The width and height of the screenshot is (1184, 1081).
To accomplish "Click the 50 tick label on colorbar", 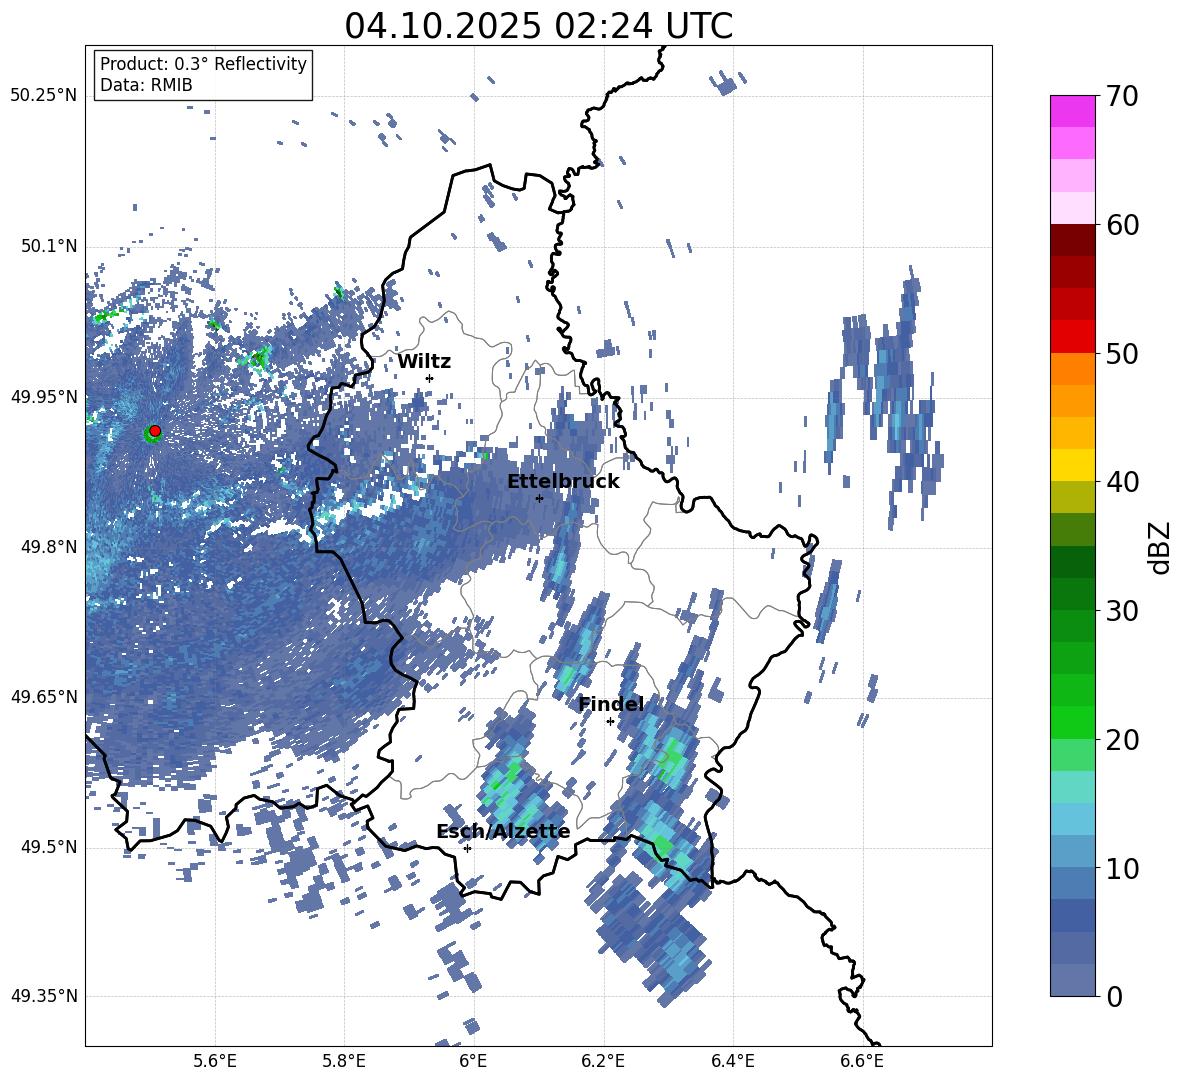I will coord(1122,354).
